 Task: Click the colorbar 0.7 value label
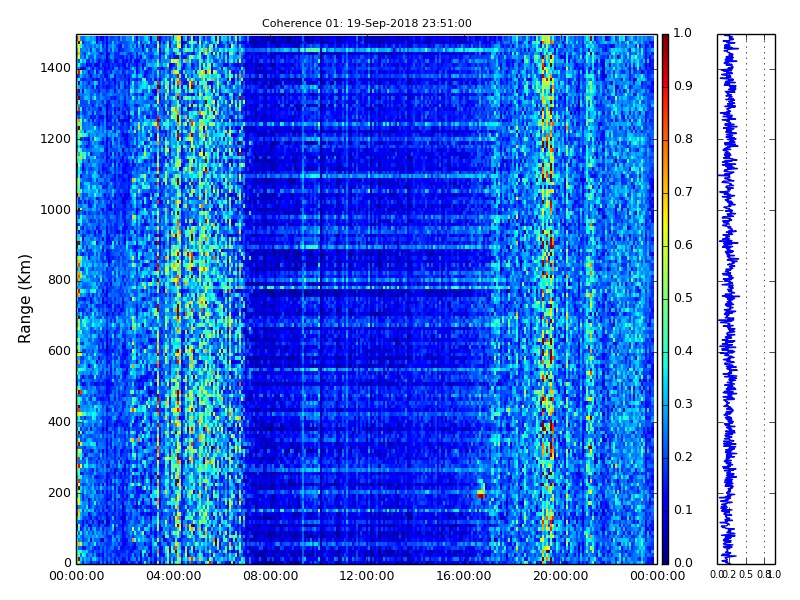point(683,192)
